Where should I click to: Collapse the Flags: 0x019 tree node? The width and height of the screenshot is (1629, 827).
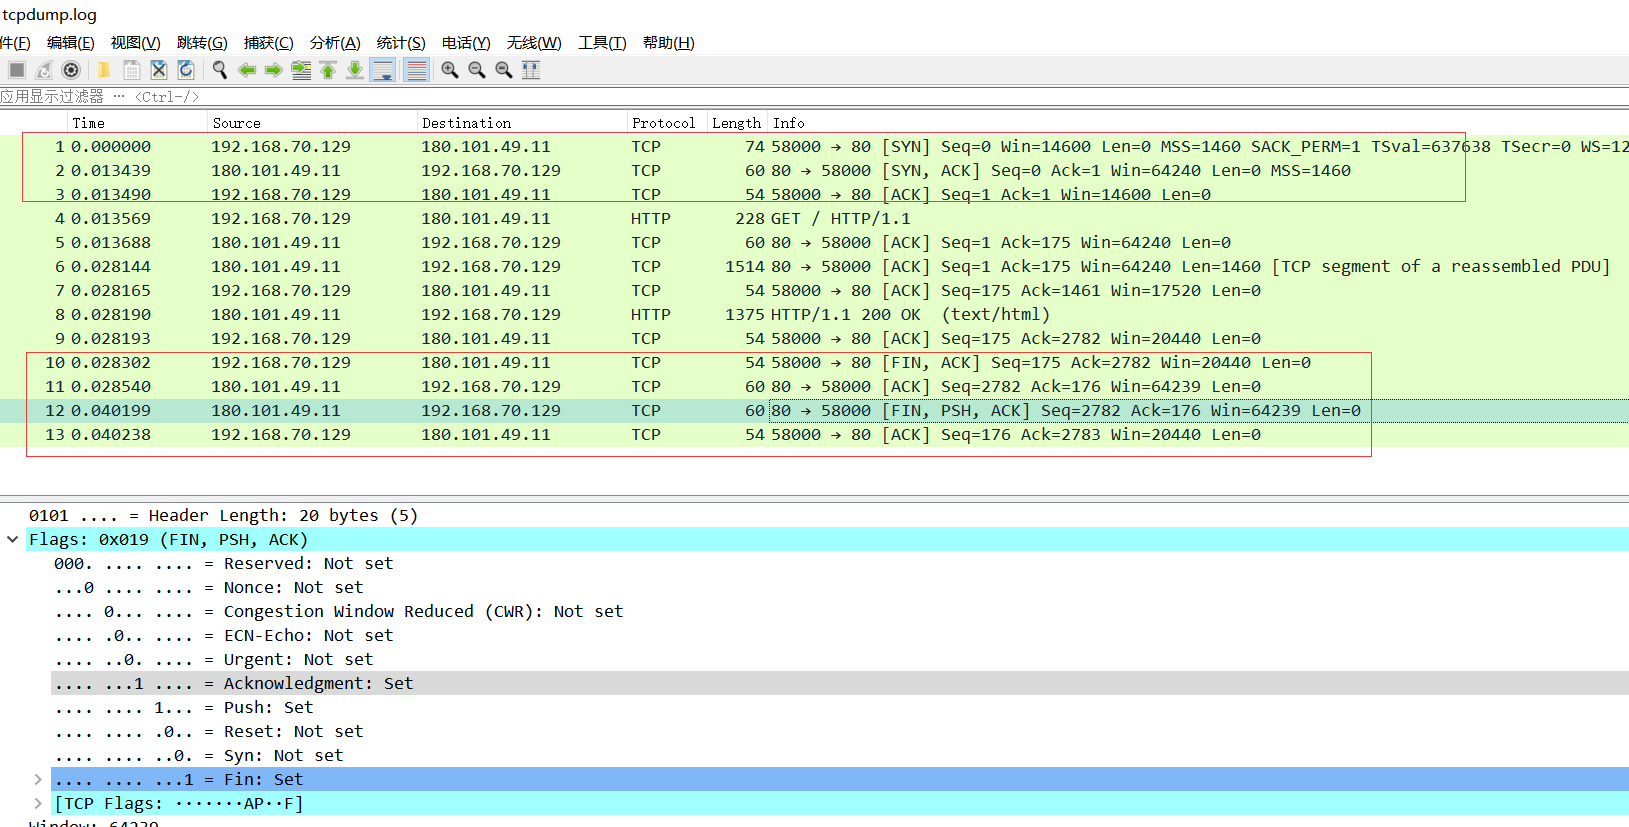(x=13, y=540)
